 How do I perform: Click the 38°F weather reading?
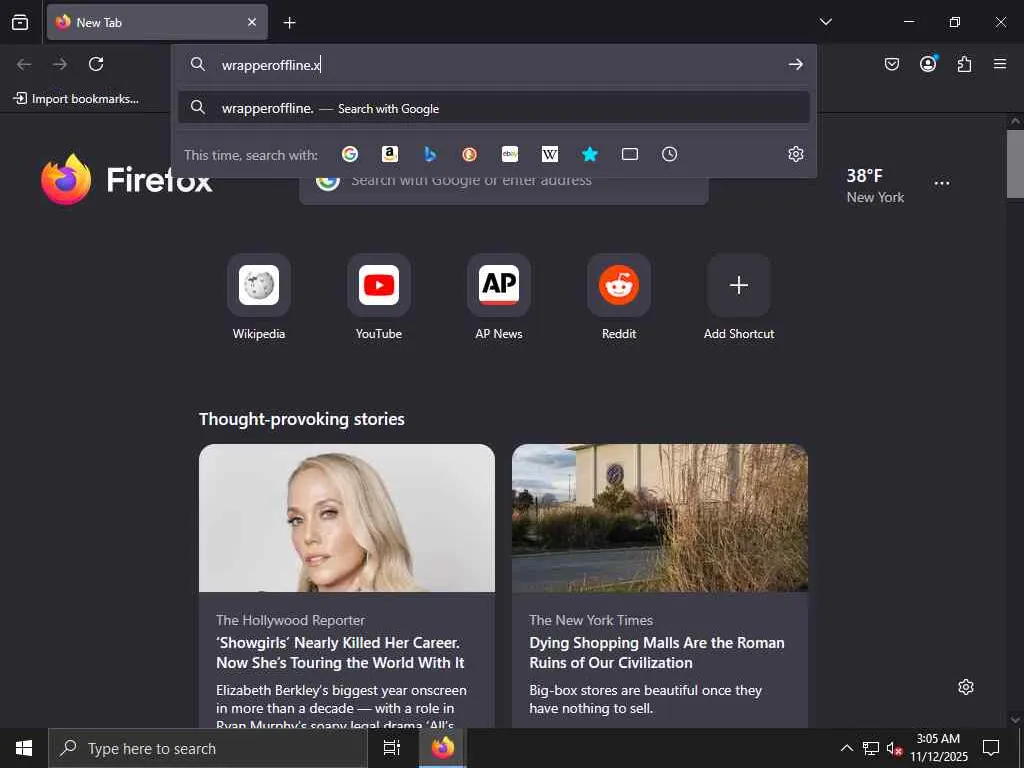(864, 176)
